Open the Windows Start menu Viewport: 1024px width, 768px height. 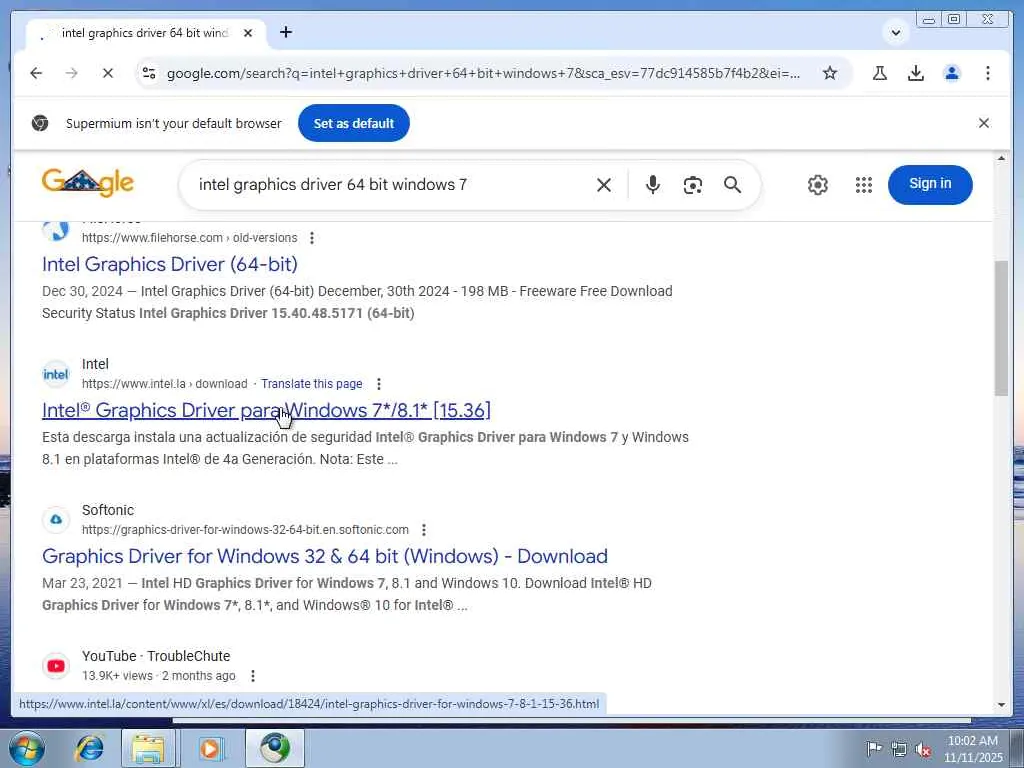click(26, 748)
